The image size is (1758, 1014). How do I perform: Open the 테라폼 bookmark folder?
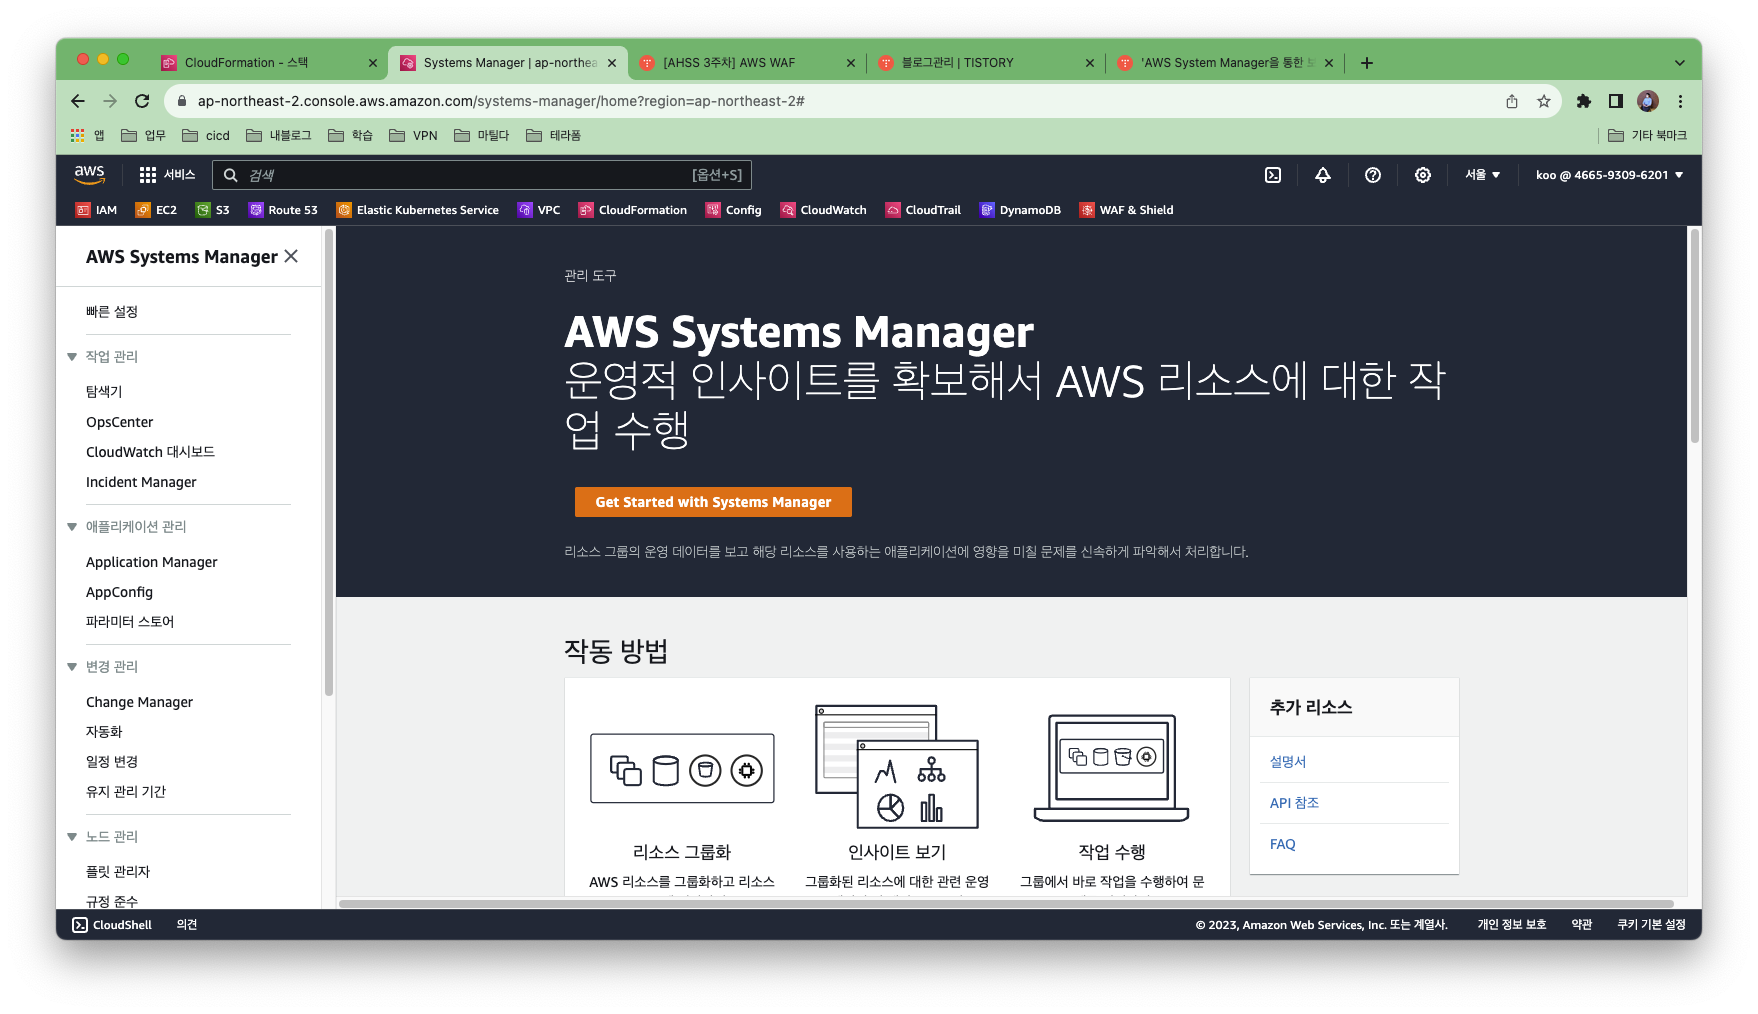click(554, 135)
